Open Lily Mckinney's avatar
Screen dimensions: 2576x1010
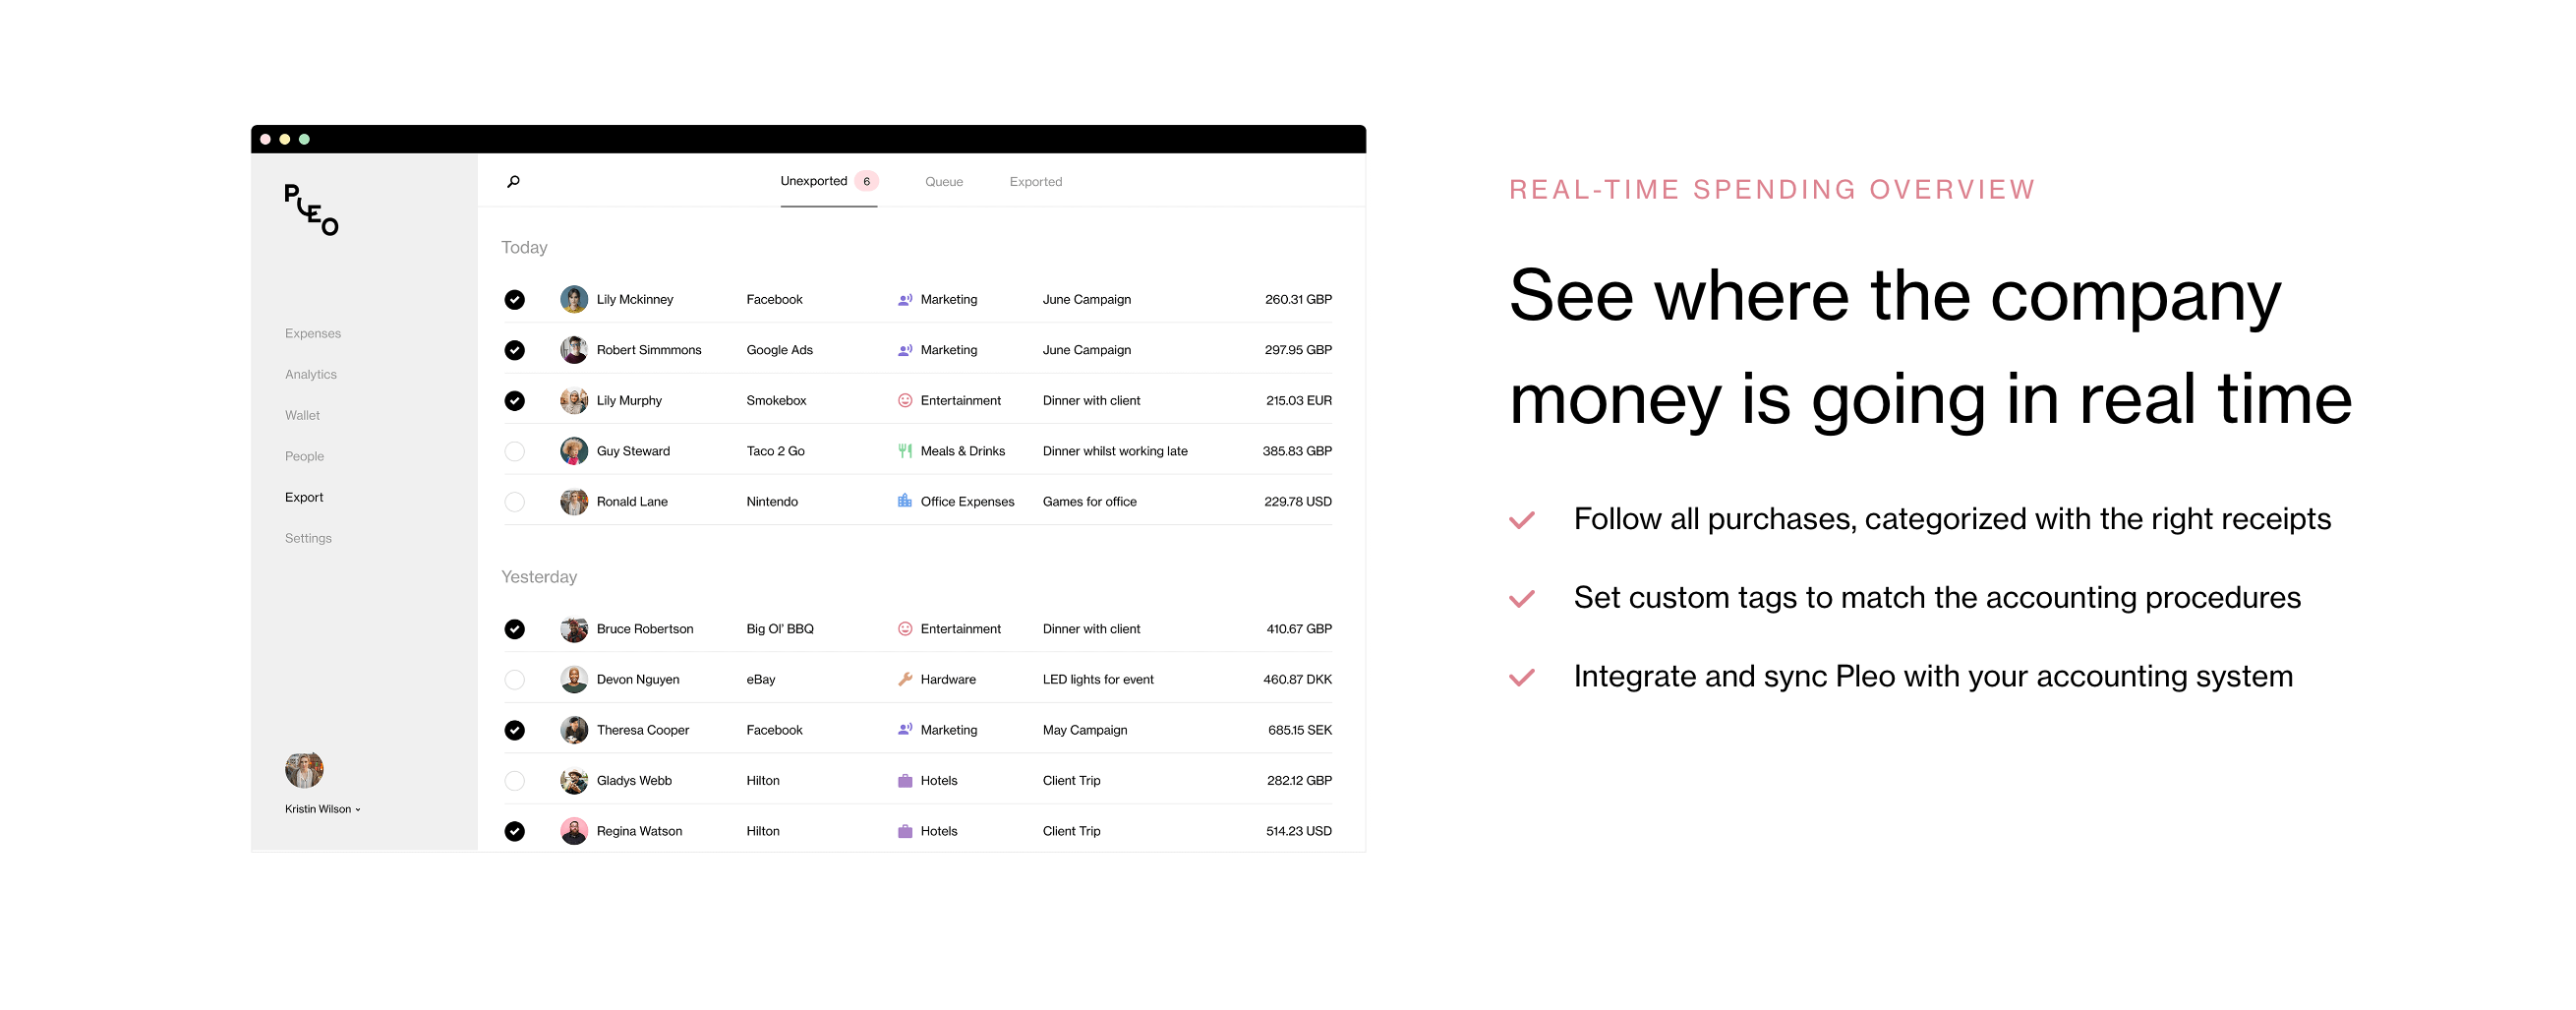(x=574, y=299)
